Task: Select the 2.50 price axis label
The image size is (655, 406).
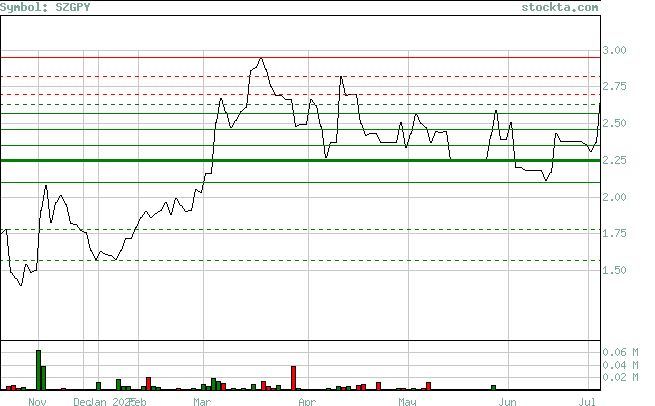Action: 614,123
